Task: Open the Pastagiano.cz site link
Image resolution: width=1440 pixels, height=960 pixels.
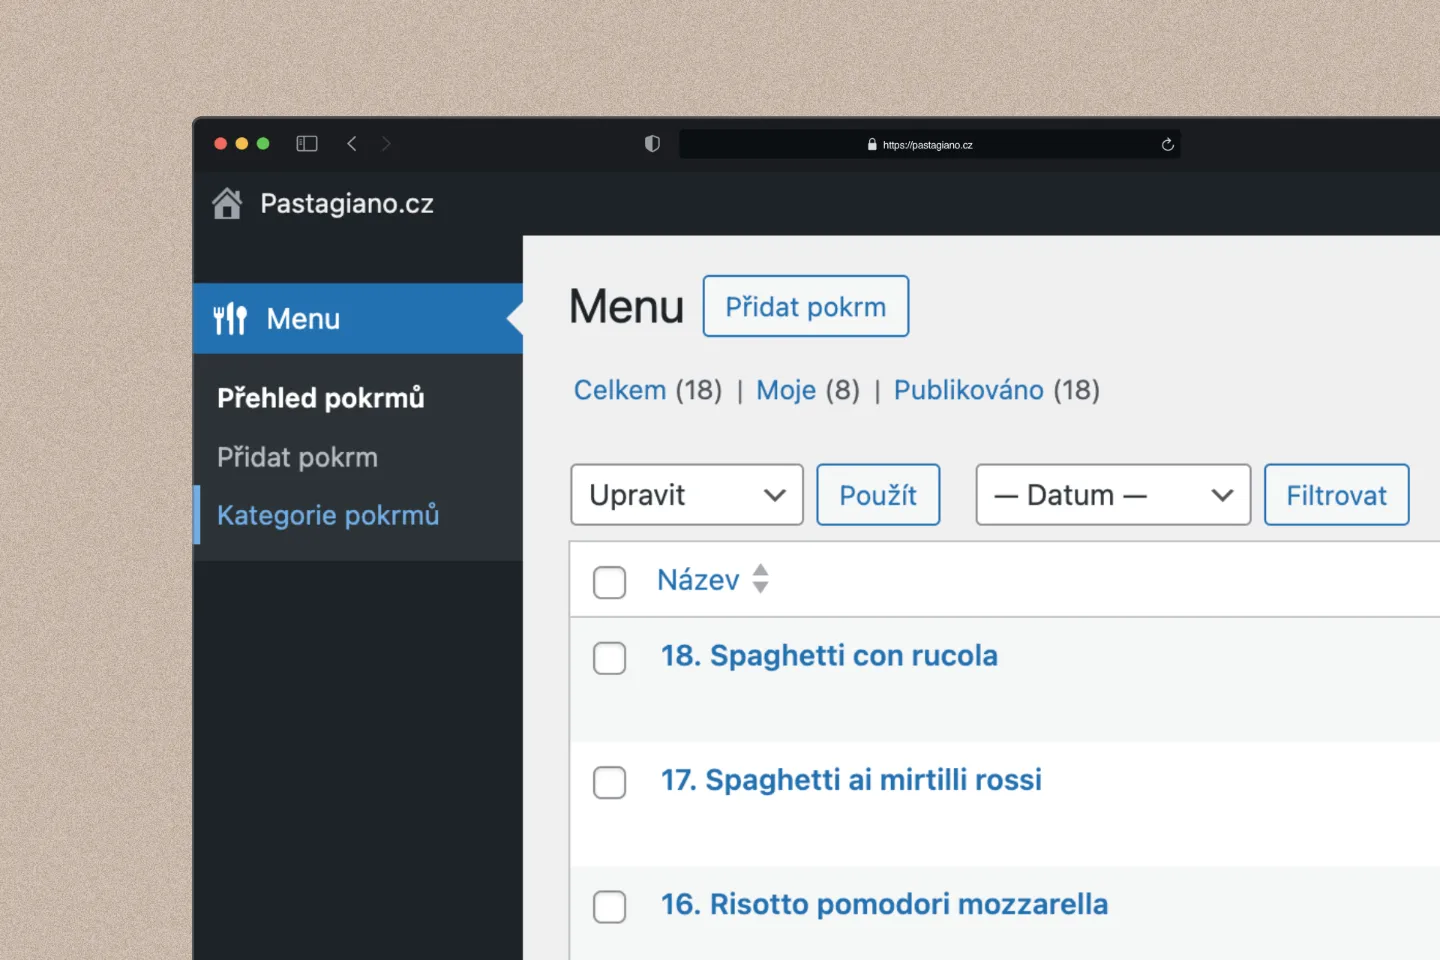Action: (x=347, y=204)
